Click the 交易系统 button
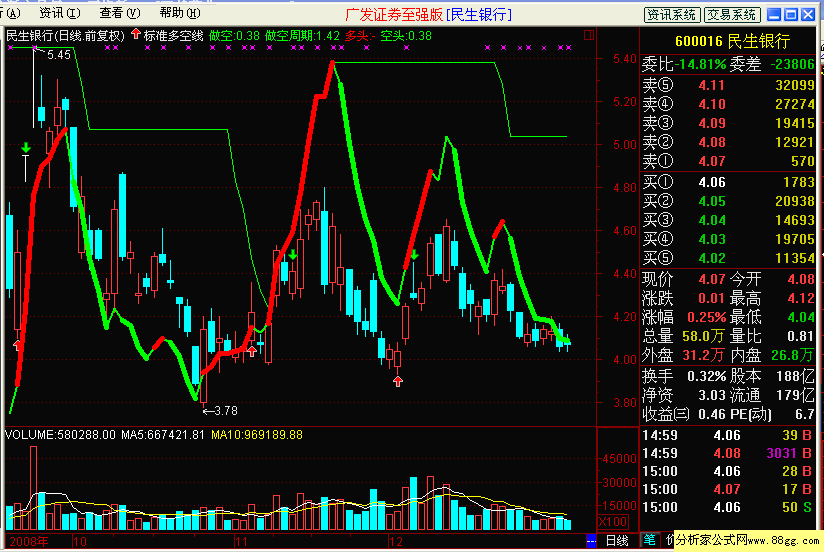Image resolution: width=824 pixels, height=552 pixels. pos(731,15)
